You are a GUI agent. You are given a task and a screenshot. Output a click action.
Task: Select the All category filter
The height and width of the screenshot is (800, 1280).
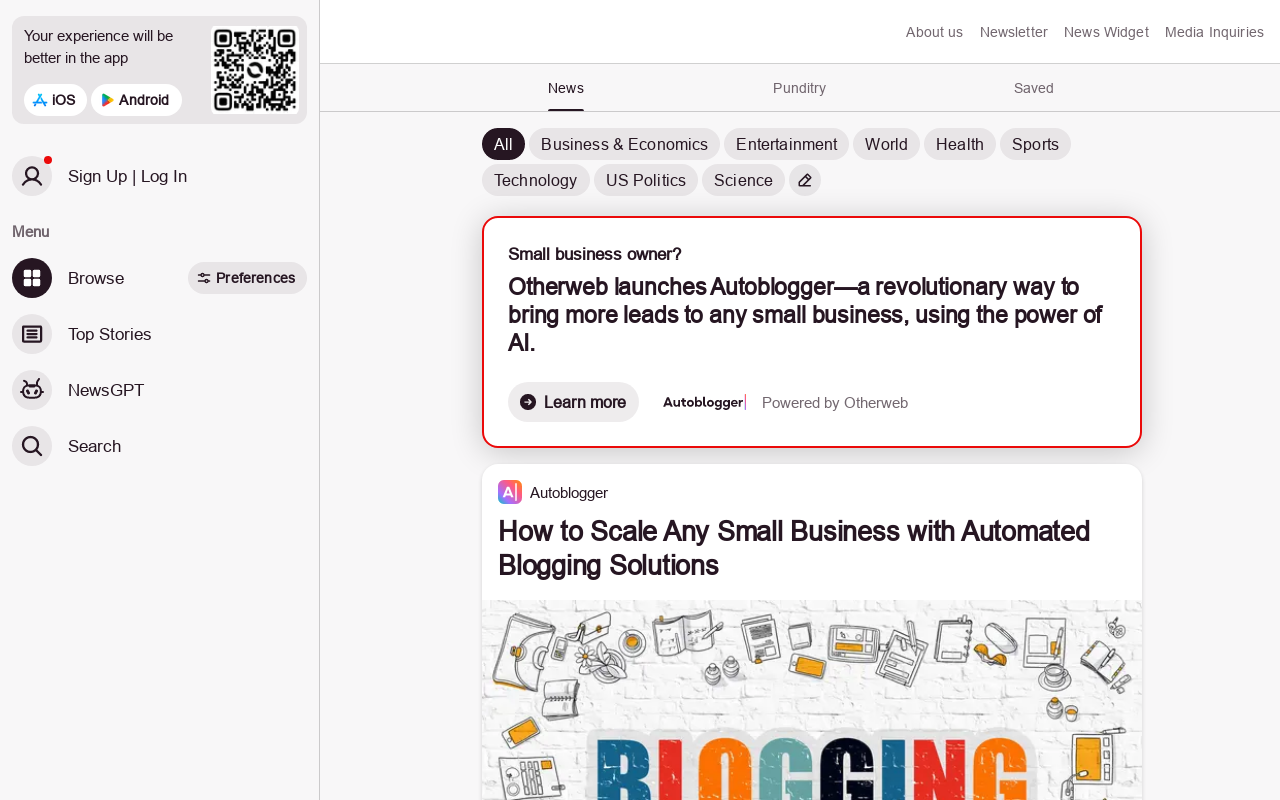coord(503,144)
